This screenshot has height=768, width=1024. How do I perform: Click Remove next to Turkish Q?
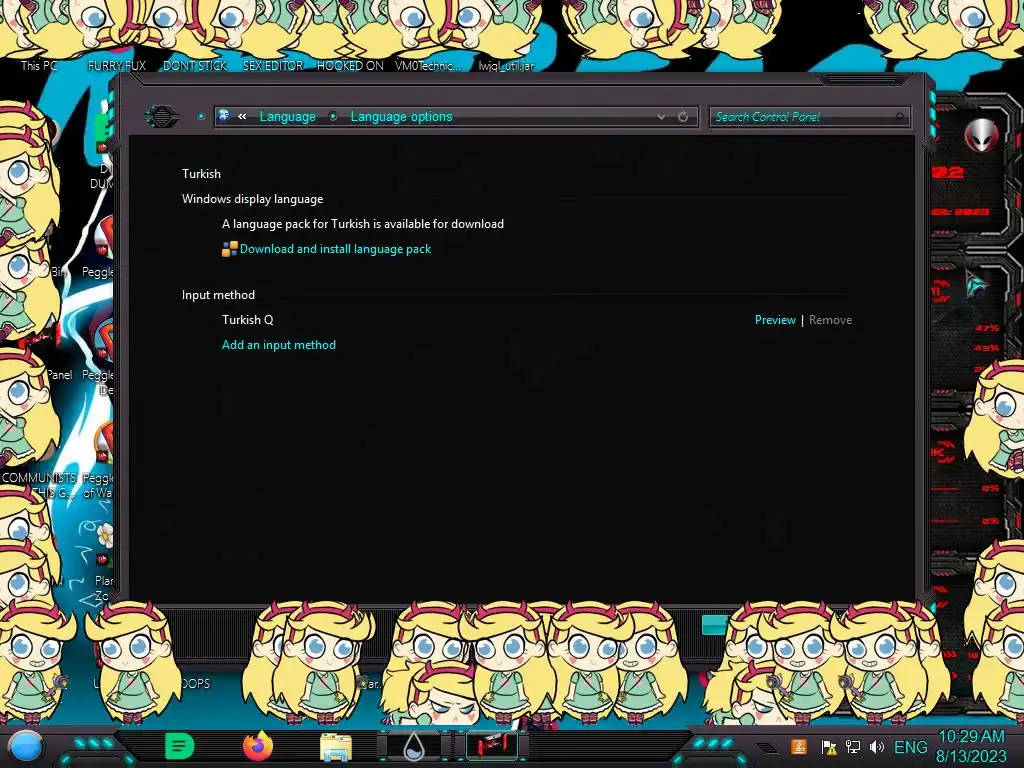coord(830,320)
